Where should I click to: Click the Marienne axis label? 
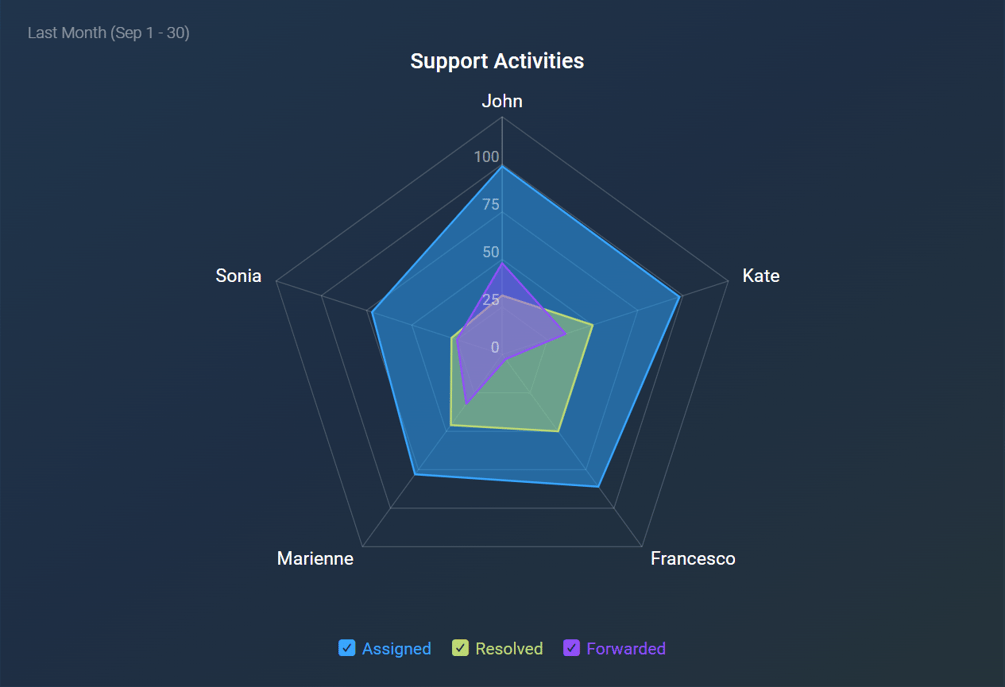315,558
